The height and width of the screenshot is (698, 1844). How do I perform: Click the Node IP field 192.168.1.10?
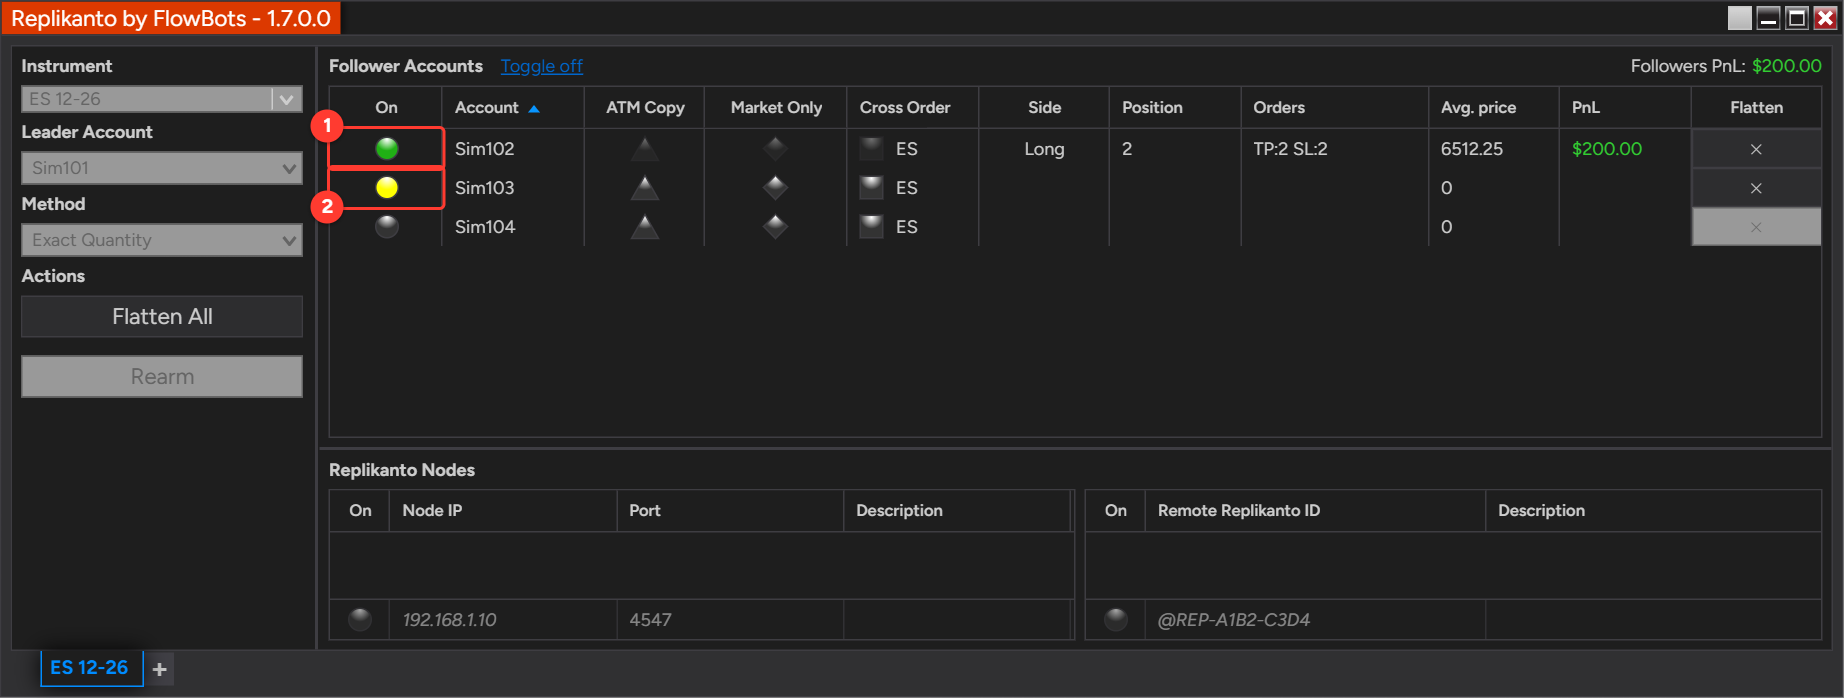503,620
